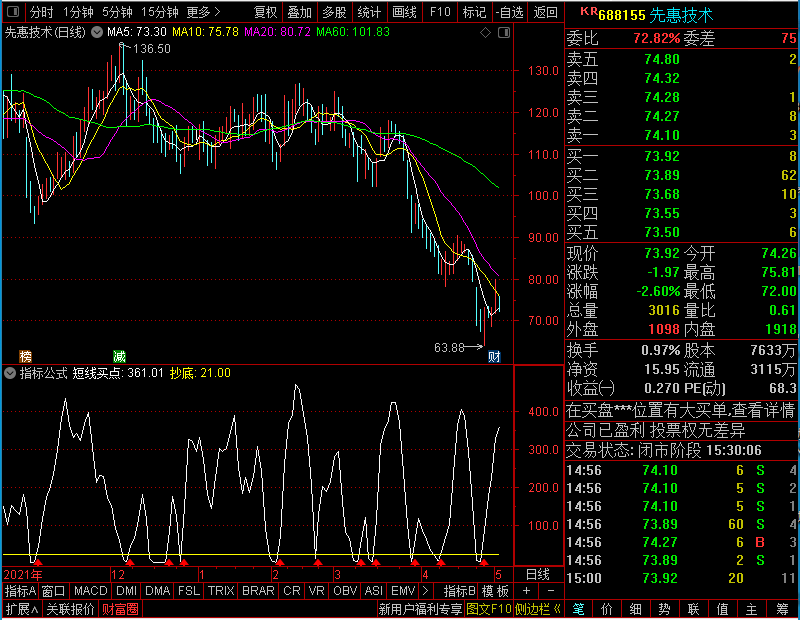Click first red signal arrow at 2021年

click(x=38, y=562)
